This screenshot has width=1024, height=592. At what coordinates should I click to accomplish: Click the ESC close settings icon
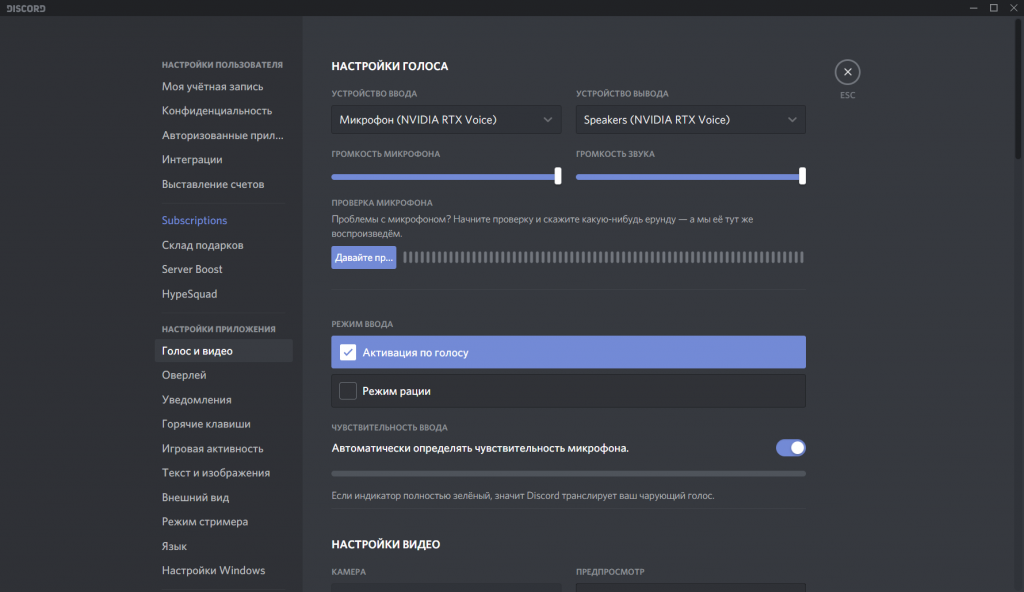(x=847, y=72)
